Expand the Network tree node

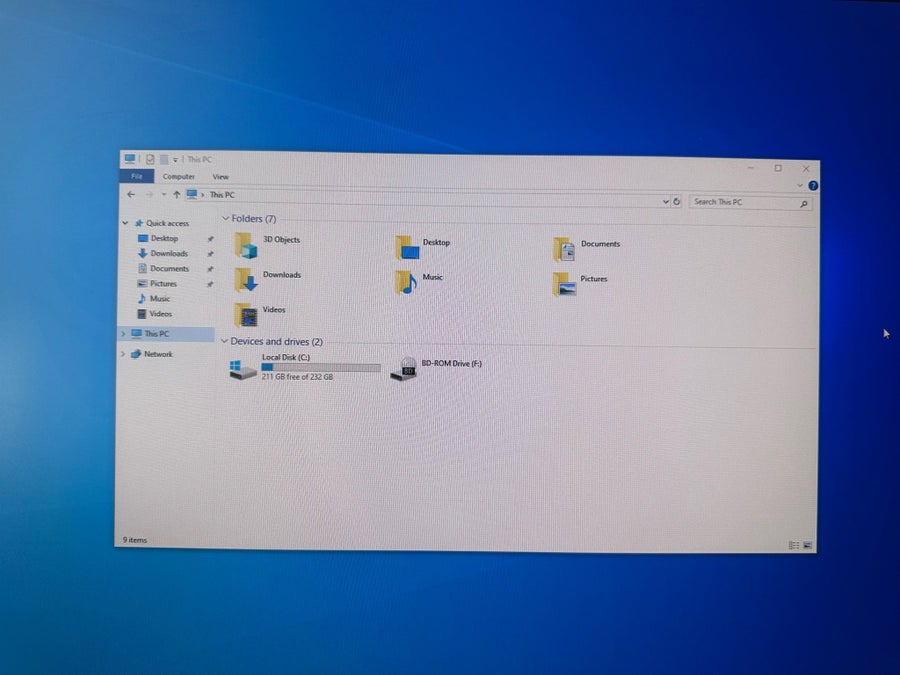point(122,354)
